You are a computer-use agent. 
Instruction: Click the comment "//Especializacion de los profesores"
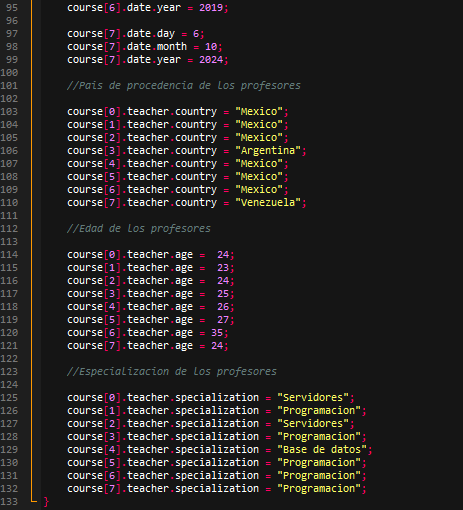pos(172,372)
